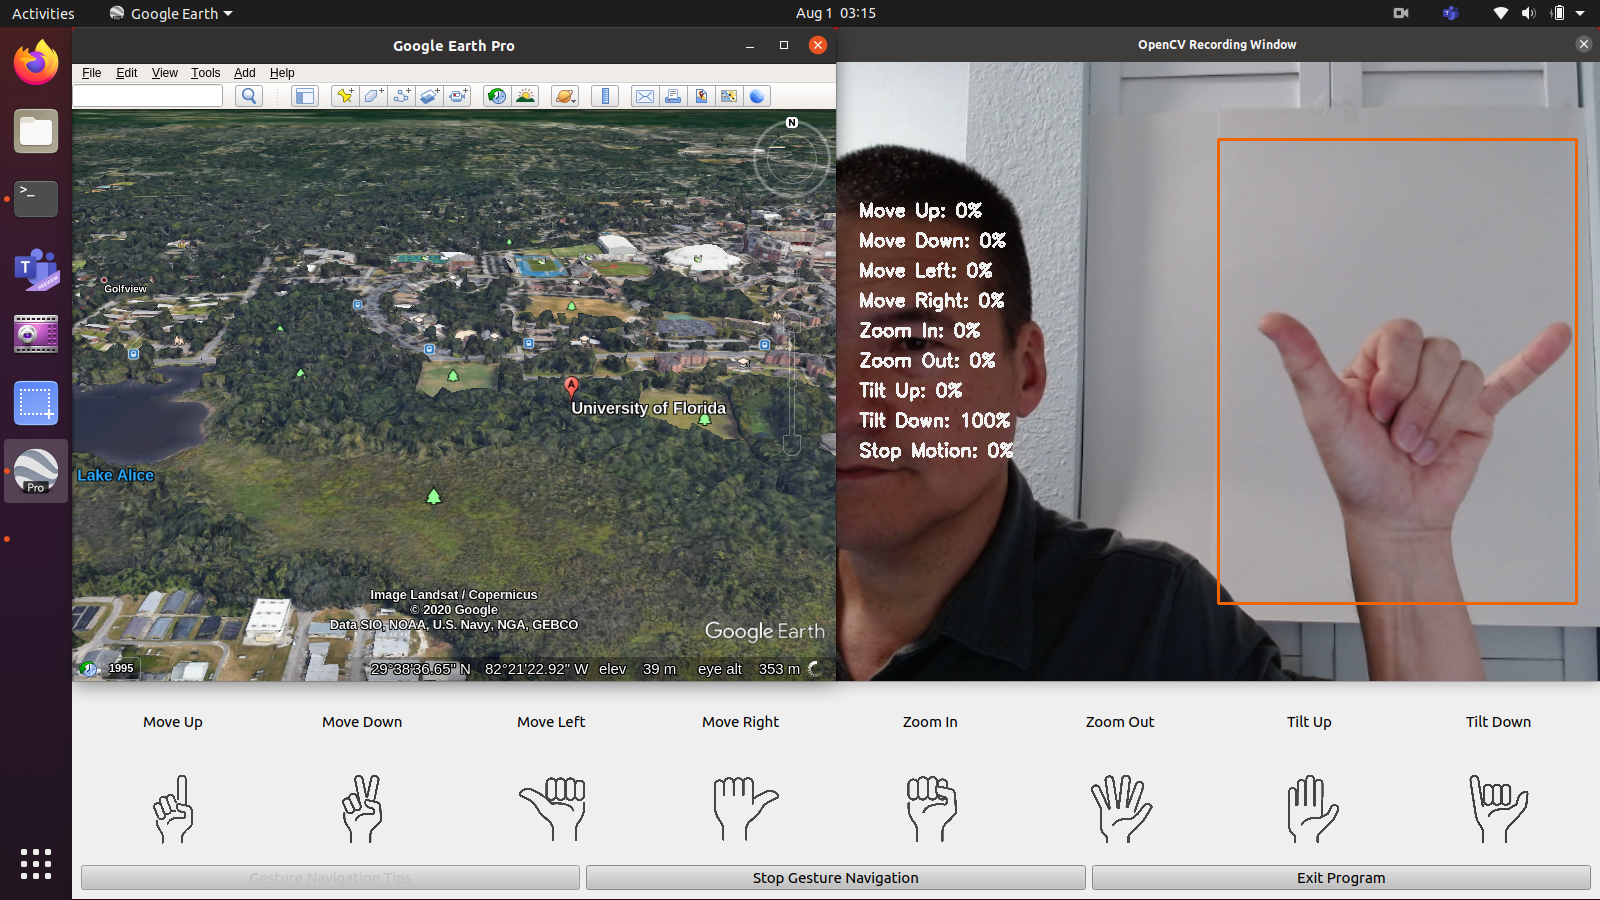The image size is (1600, 900).
Task: Click the Zoom In fist gesture icon
Action: [931, 808]
